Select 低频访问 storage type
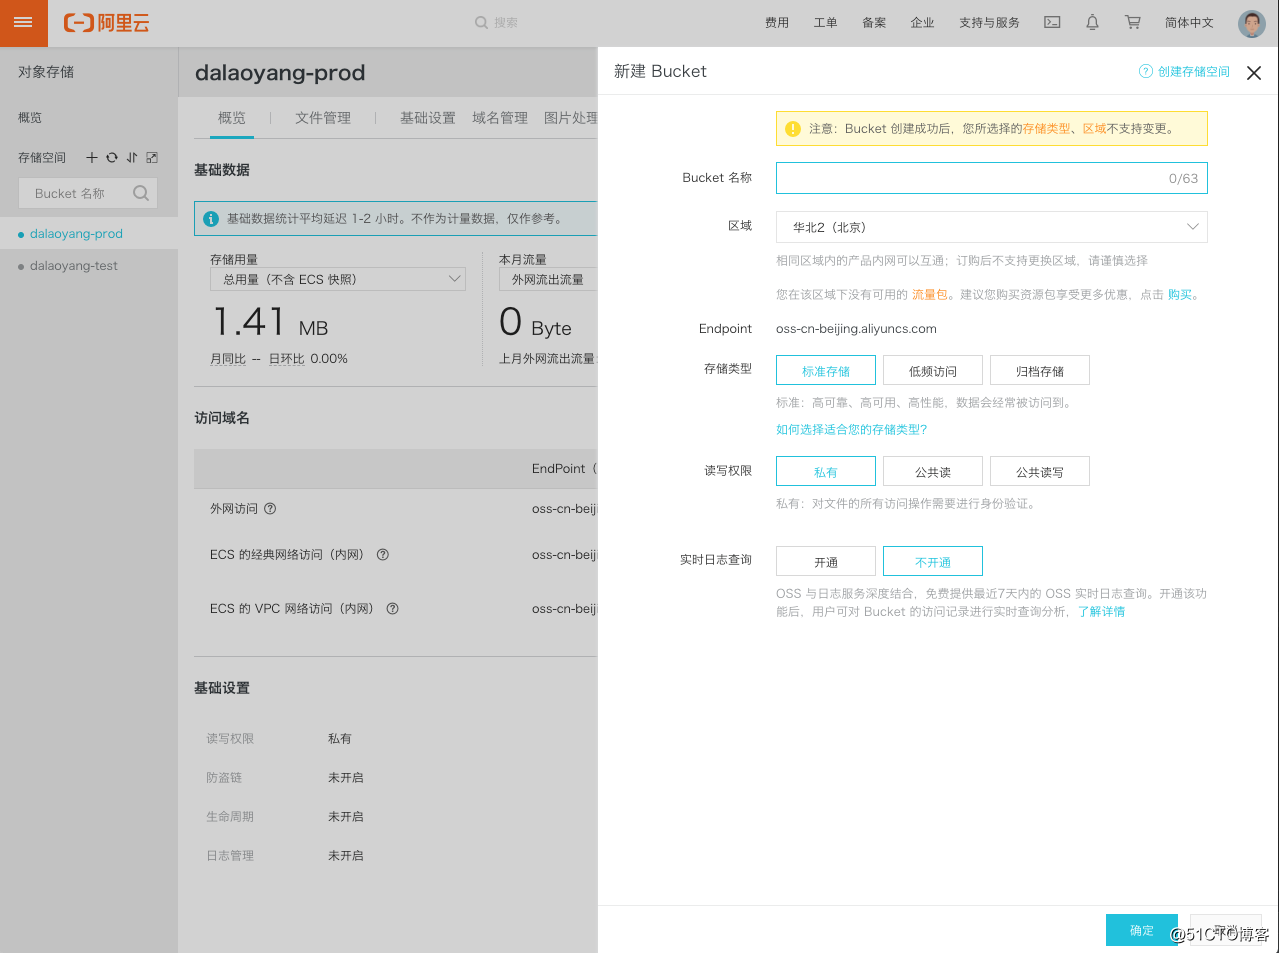 coord(933,370)
